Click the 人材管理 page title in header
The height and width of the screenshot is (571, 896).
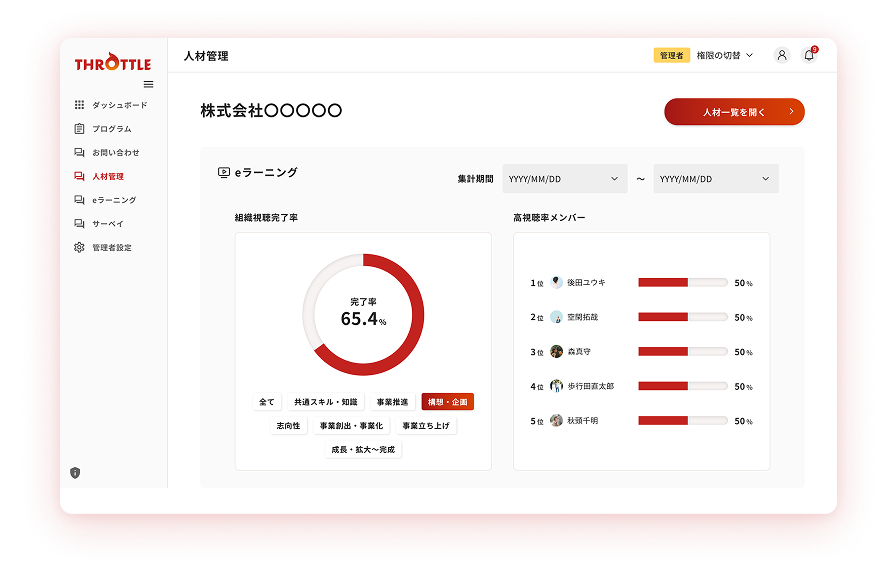coord(206,56)
